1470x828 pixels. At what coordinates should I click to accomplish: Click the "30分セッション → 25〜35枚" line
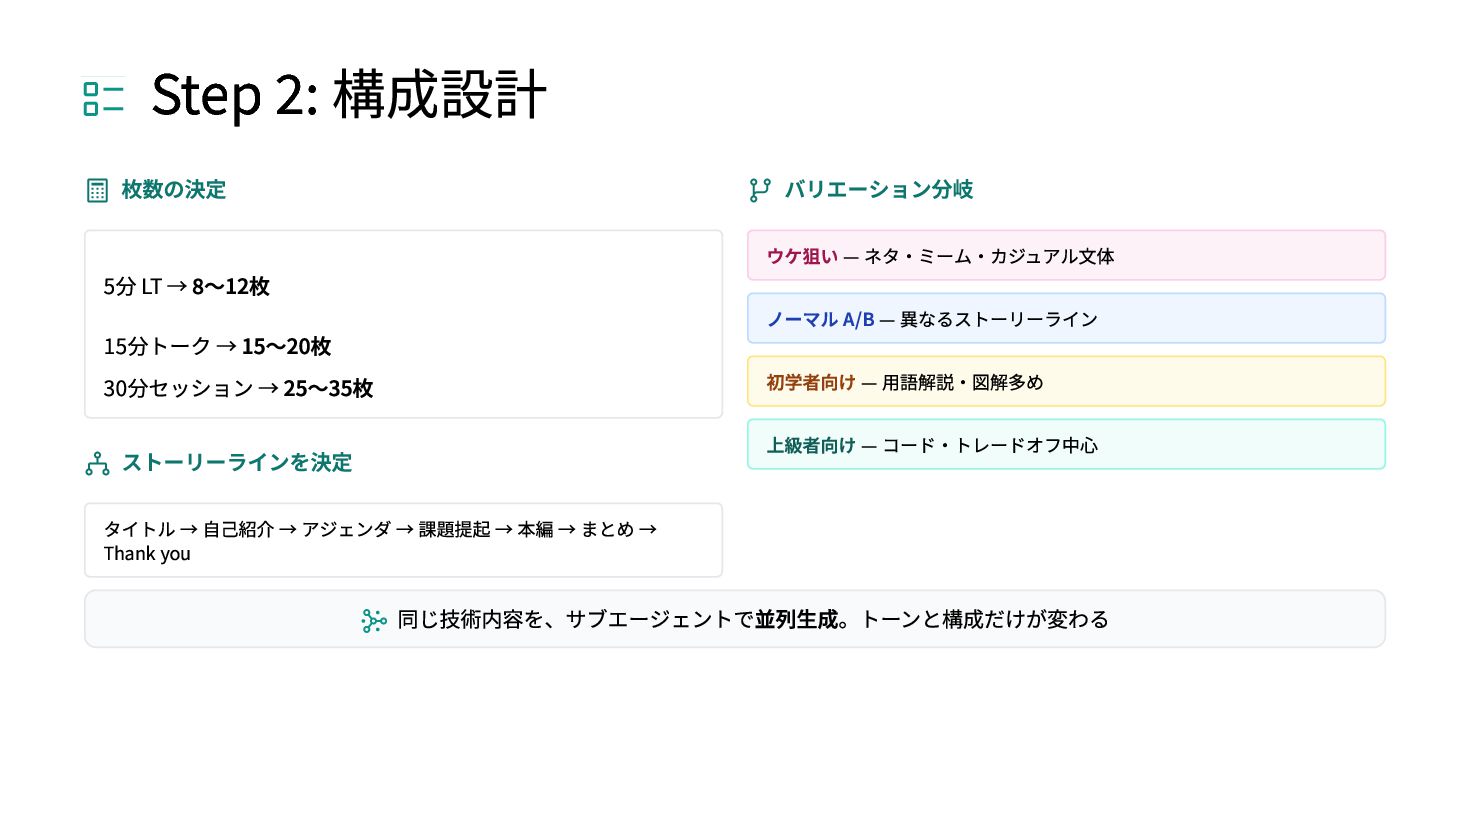tap(238, 389)
